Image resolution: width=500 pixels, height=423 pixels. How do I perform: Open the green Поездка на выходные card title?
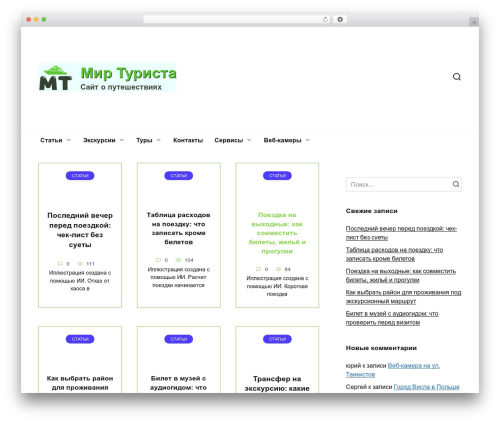(x=277, y=233)
